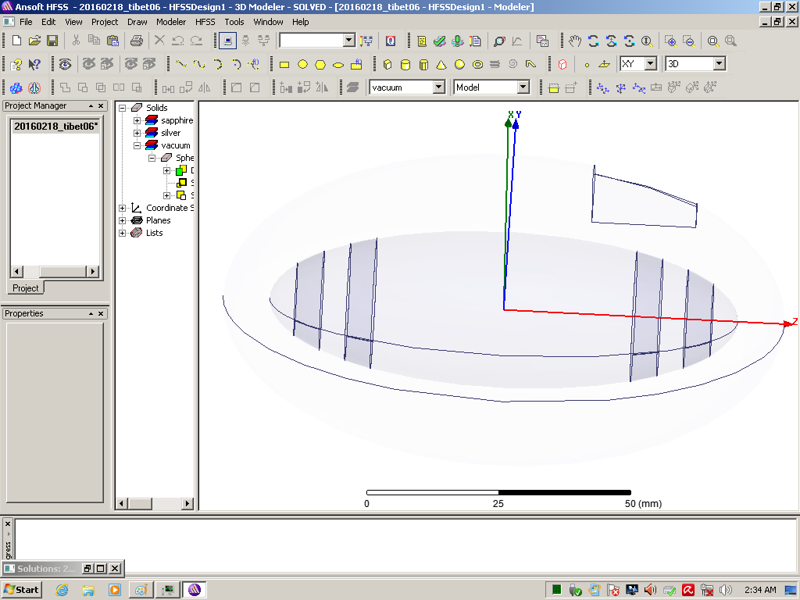The height and width of the screenshot is (600, 800).
Task: Select the Draw cylinder tool
Action: (x=406, y=64)
